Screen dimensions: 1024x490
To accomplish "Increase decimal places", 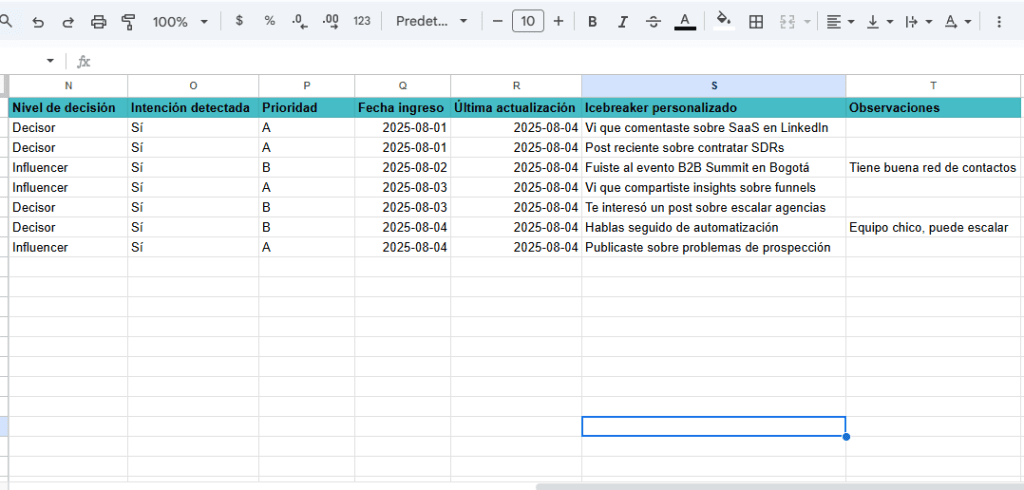I will (x=331, y=22).
